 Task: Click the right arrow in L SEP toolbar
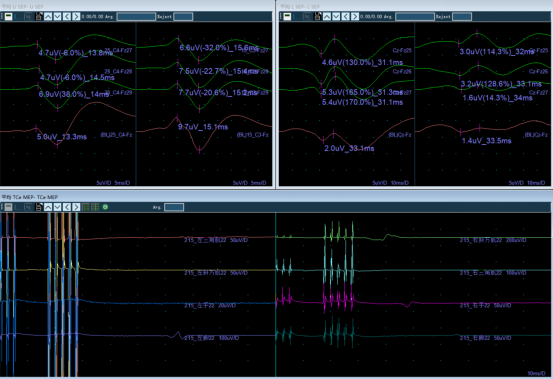coord(355,17)
